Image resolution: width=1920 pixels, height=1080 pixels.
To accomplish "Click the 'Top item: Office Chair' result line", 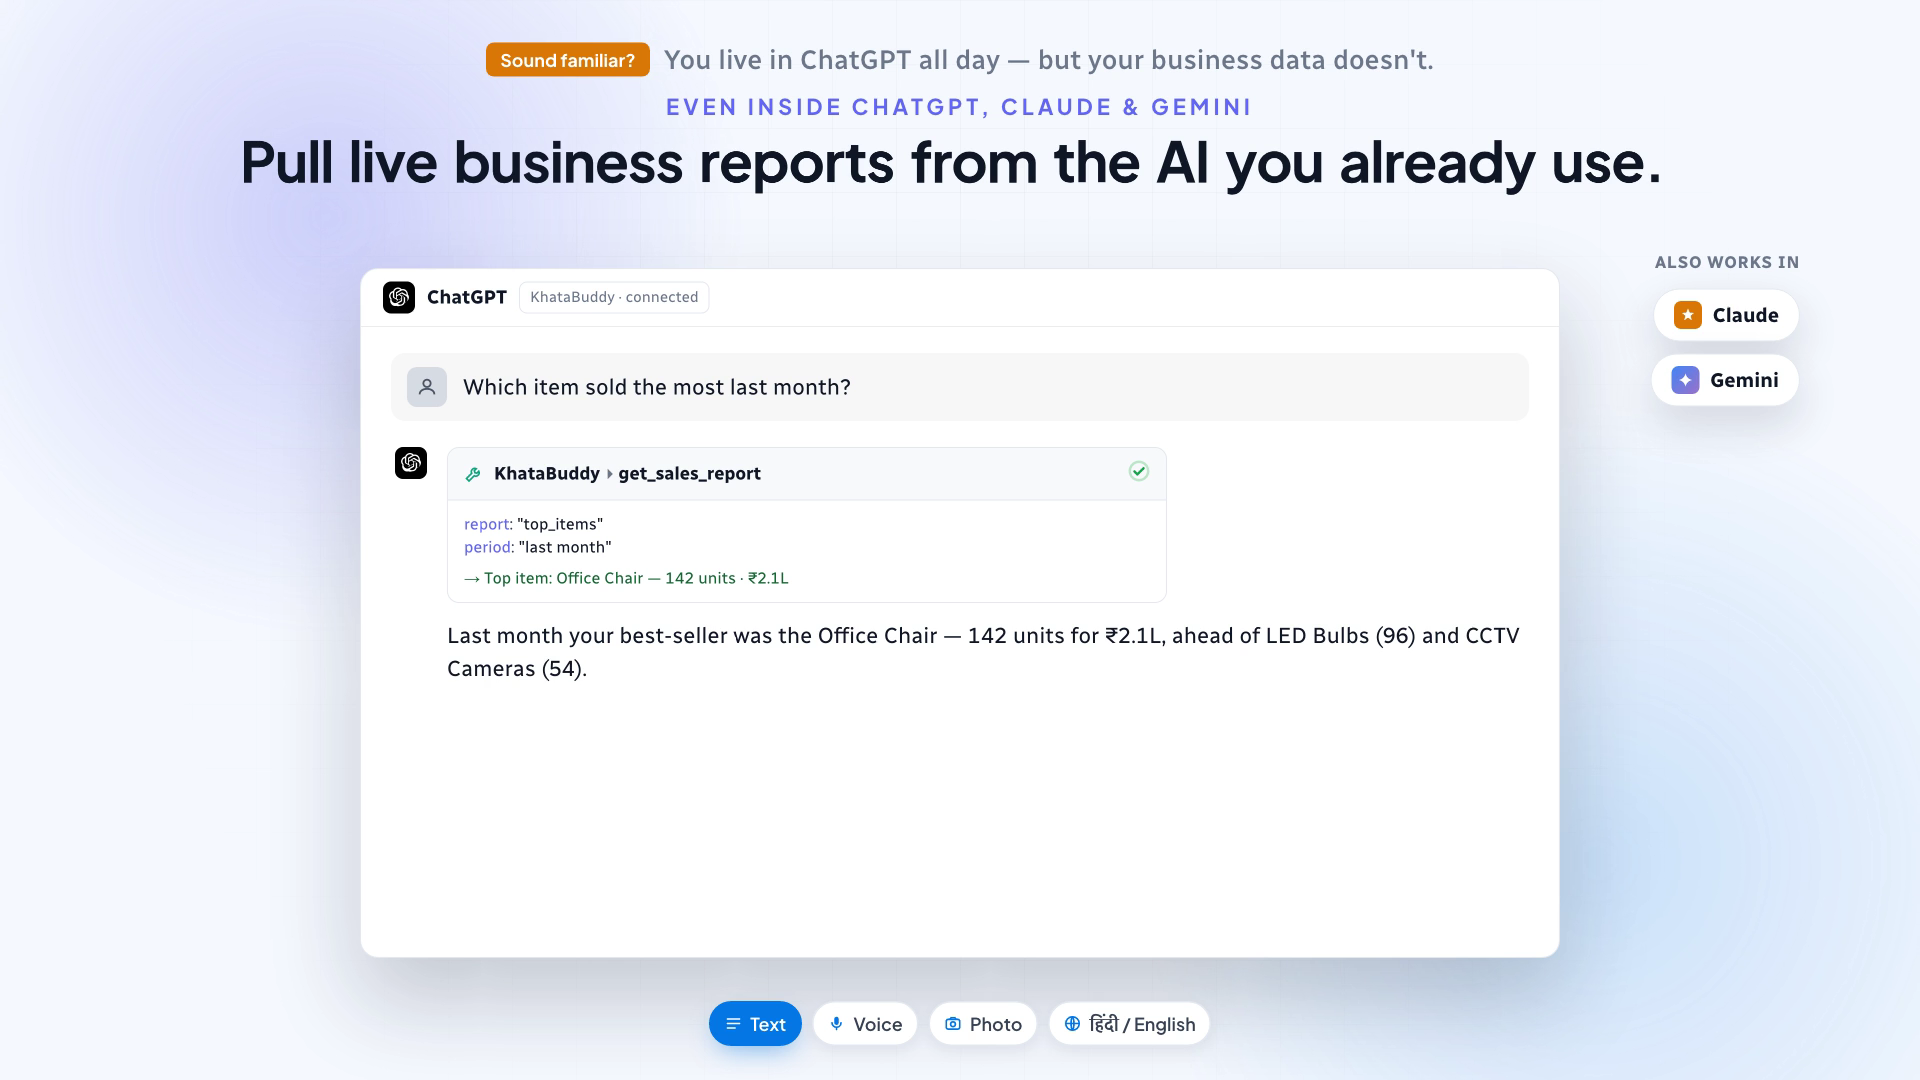I will tap(626, 578).
